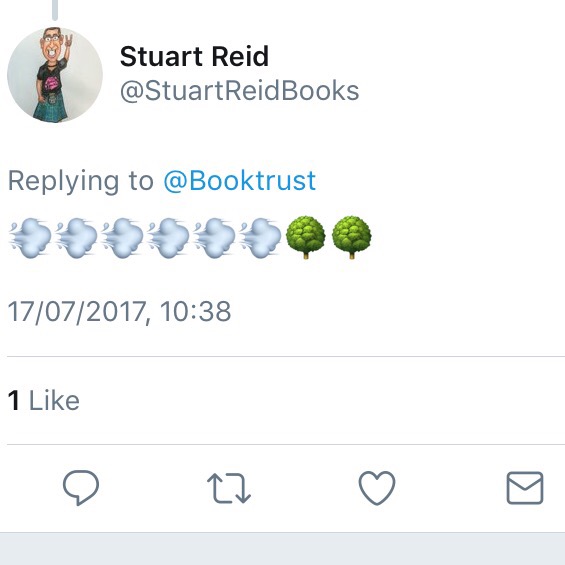Open Stuart Reid's cartoon profile avatar
The width and height of the screenshot is (565, 565).
(x=55, y=75)
